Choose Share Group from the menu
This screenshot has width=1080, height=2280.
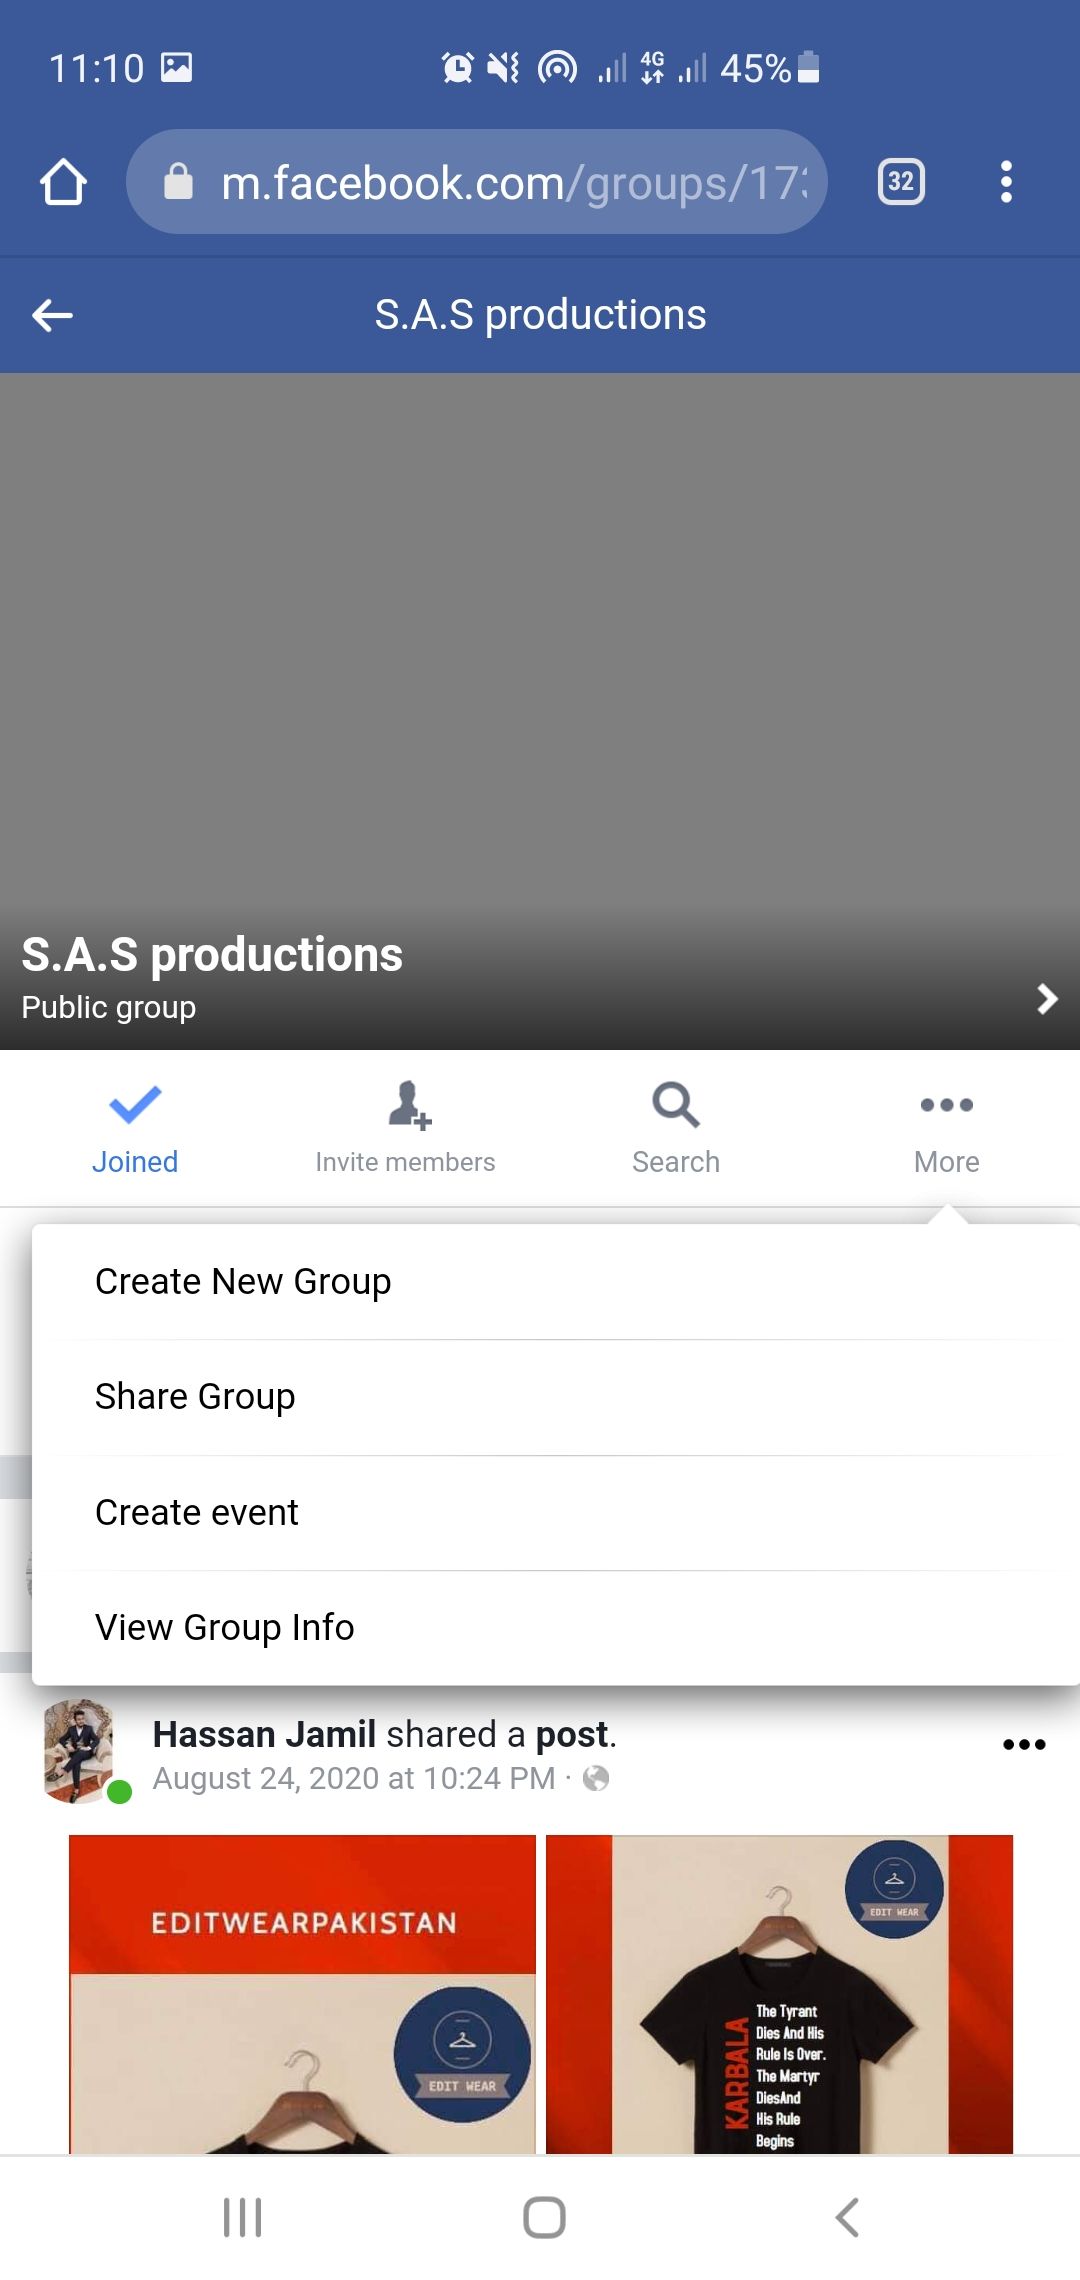click(x=195, y=1396)
